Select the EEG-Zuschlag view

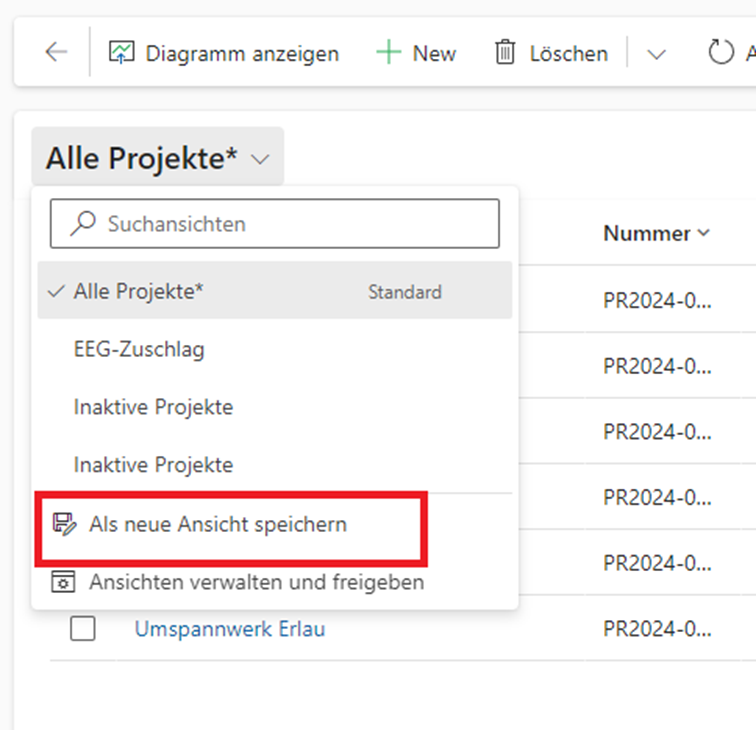pos(139,350)
